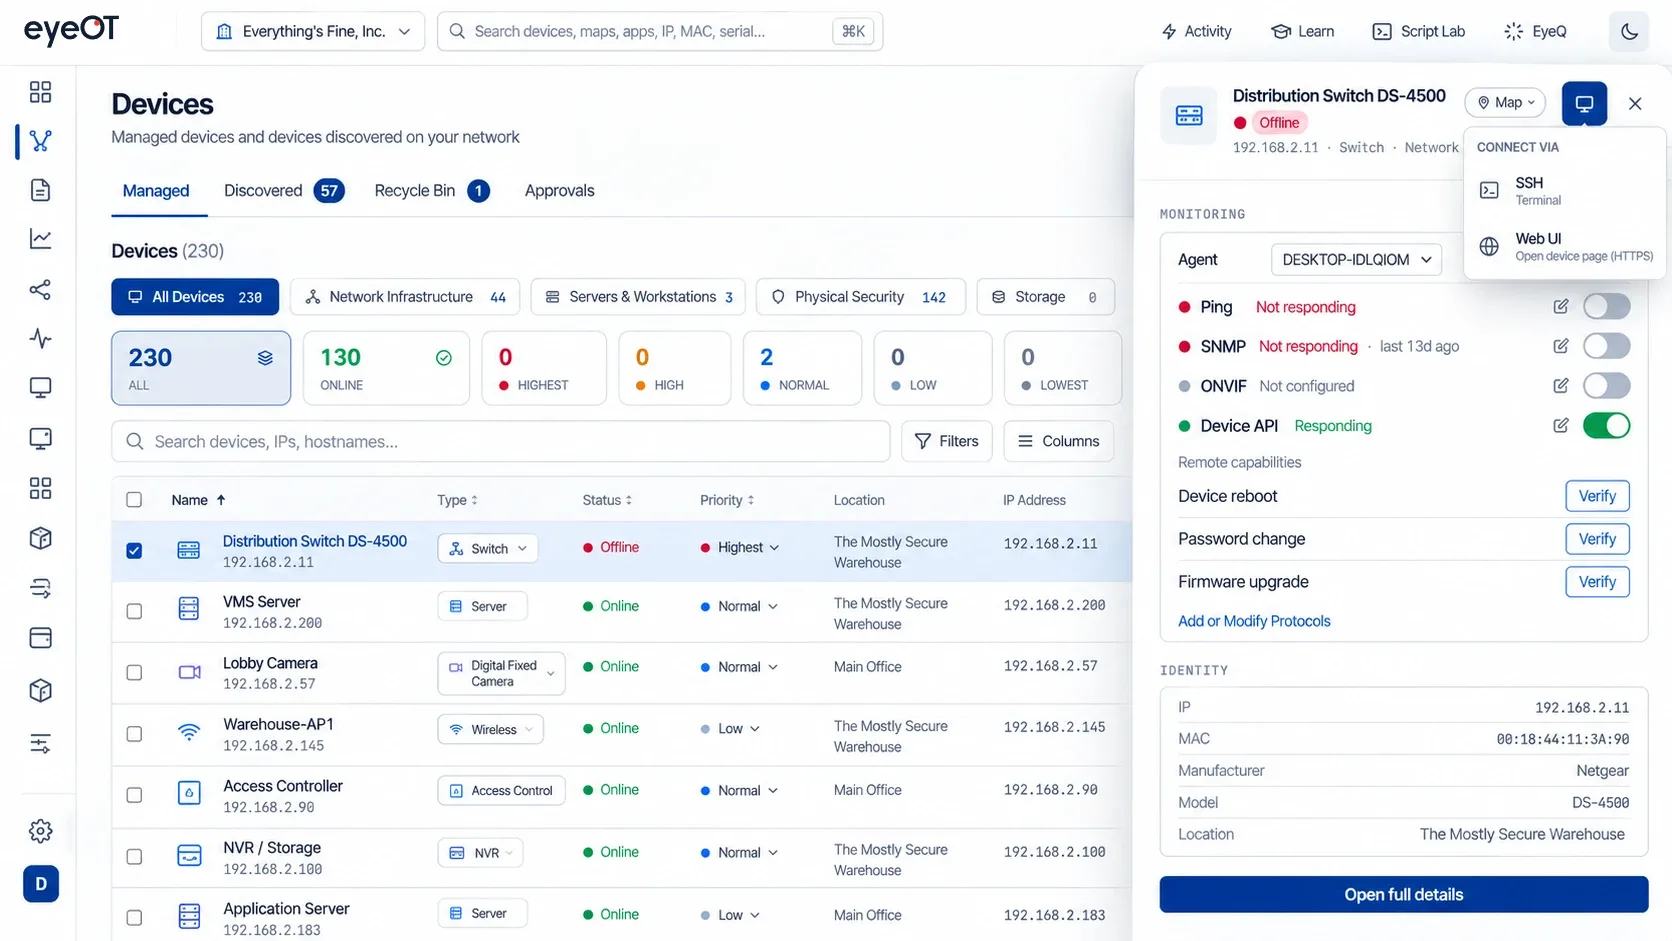Switch to the Discovered tab
The width and height of the screenshot is (1672, 941).
(284, 191)
